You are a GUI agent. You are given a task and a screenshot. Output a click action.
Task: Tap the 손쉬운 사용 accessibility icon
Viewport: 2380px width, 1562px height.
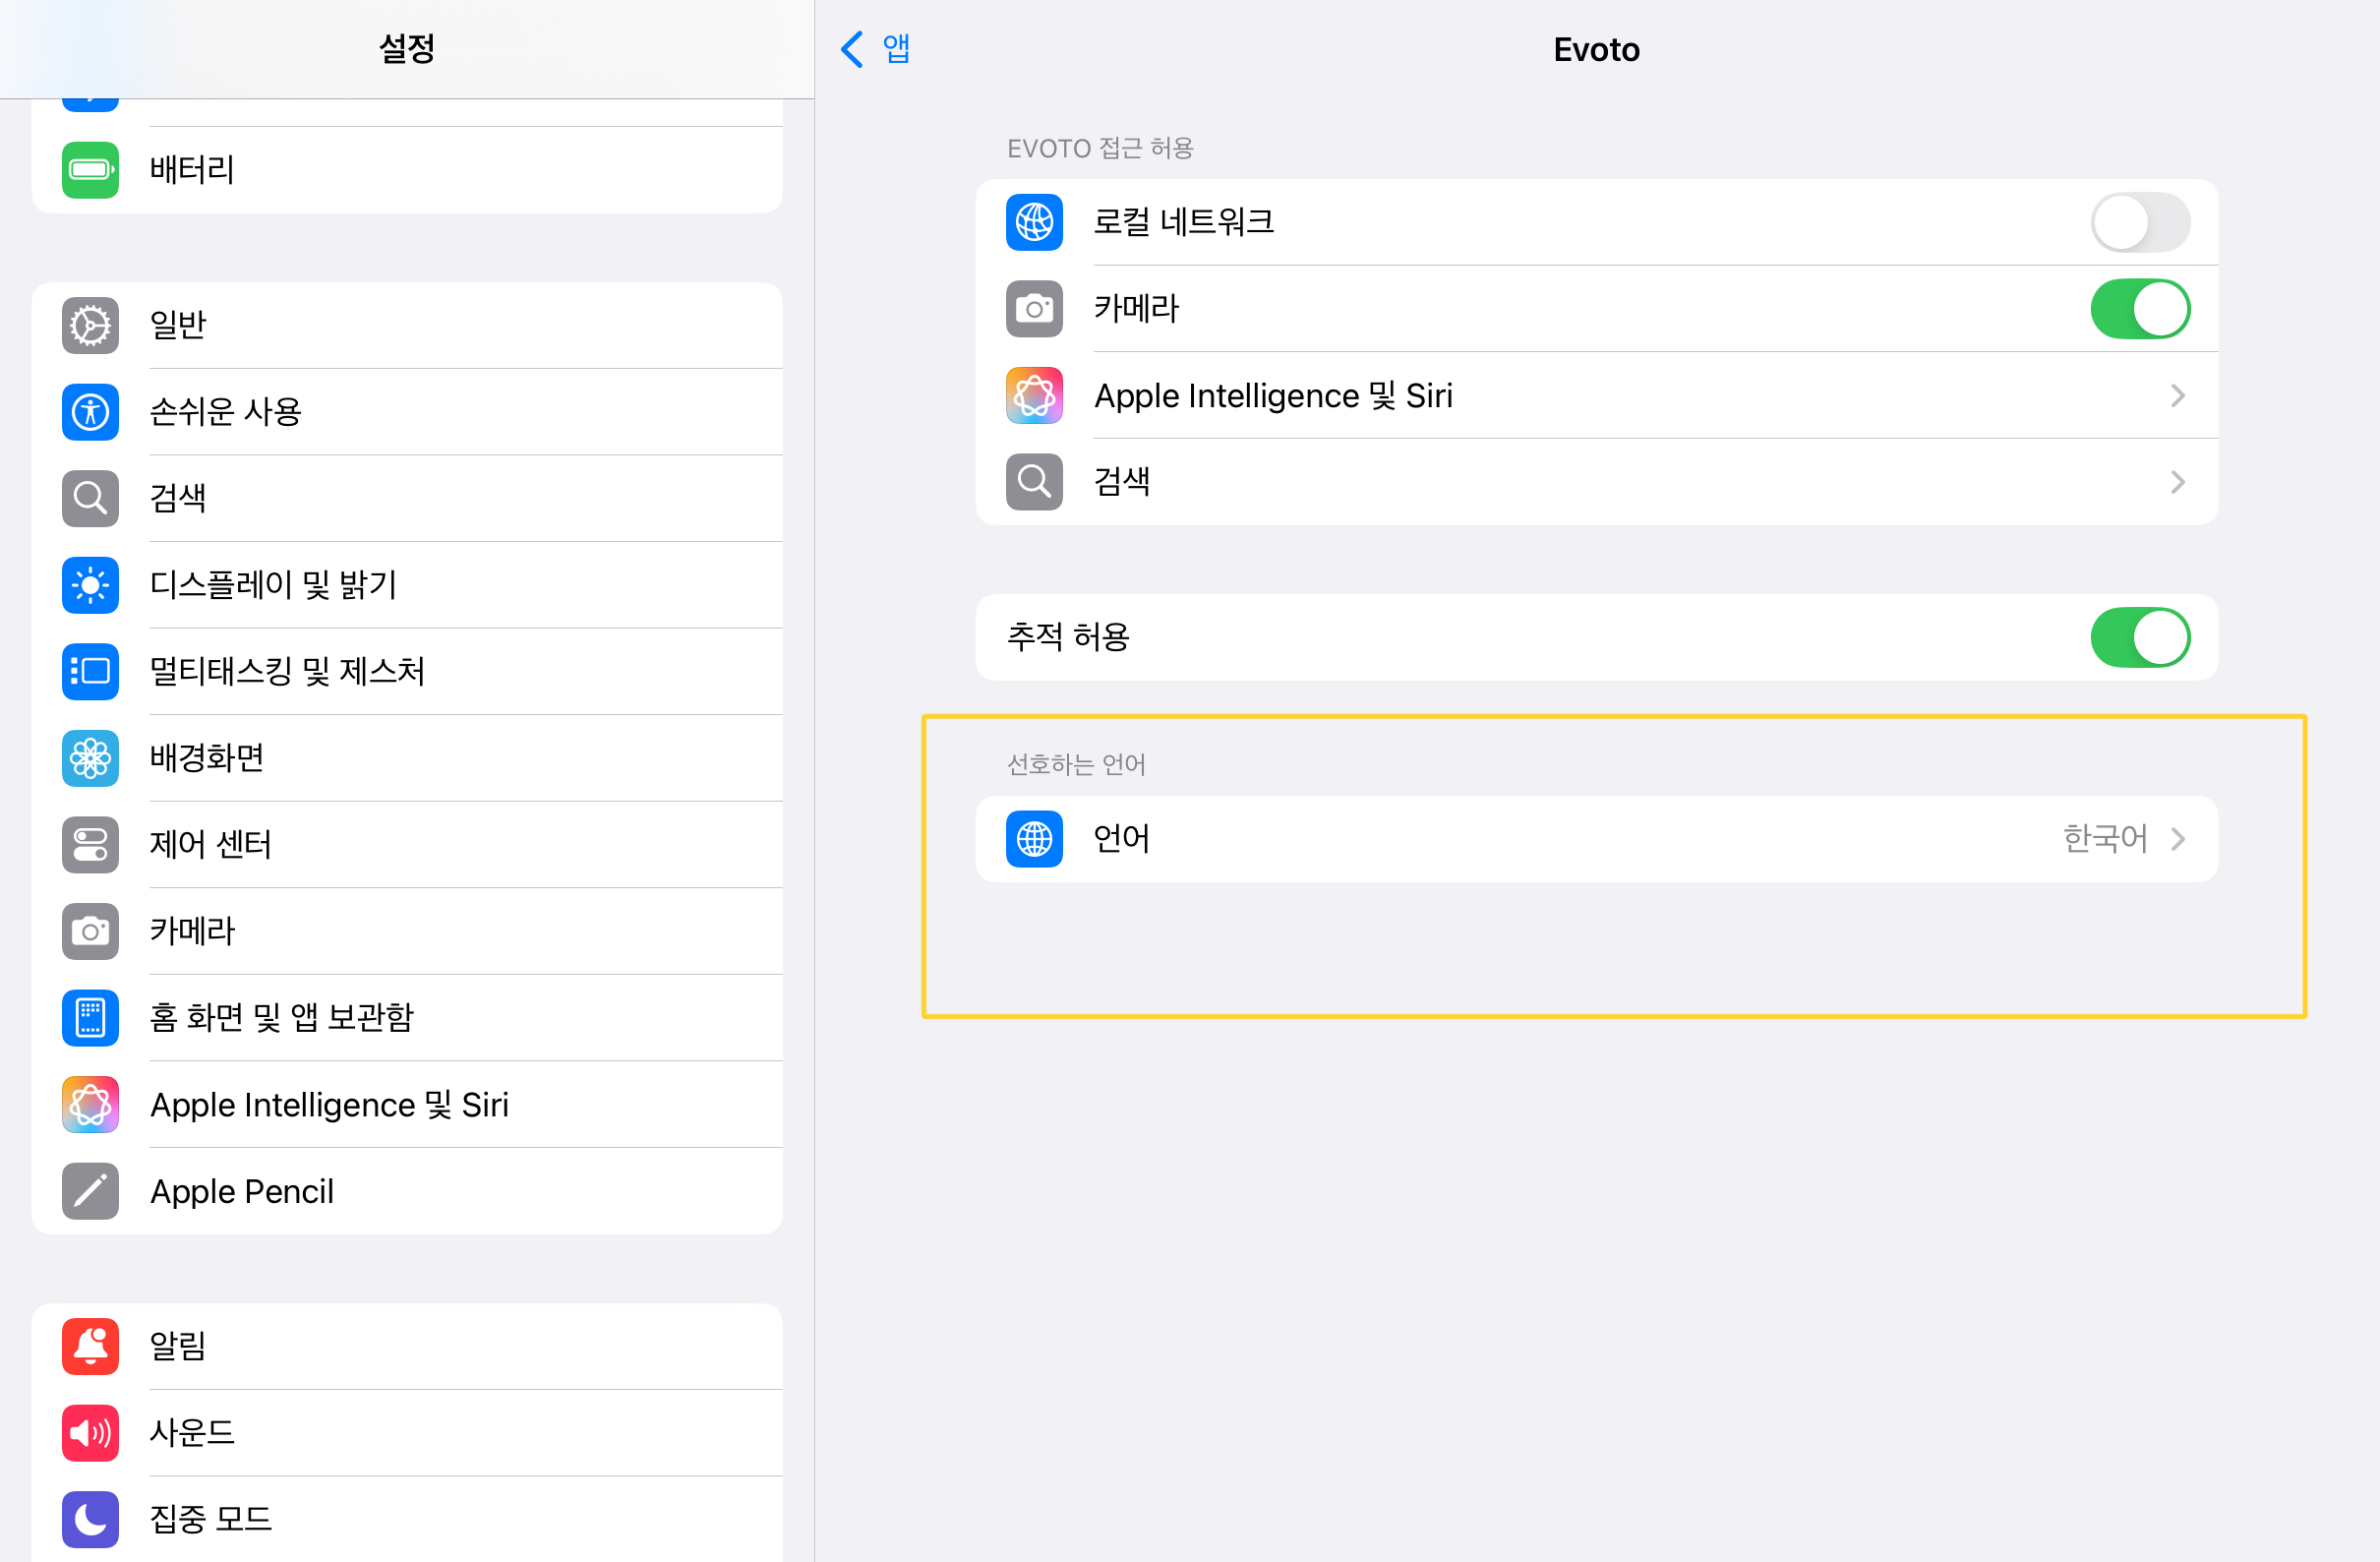[x=90, y=412]
